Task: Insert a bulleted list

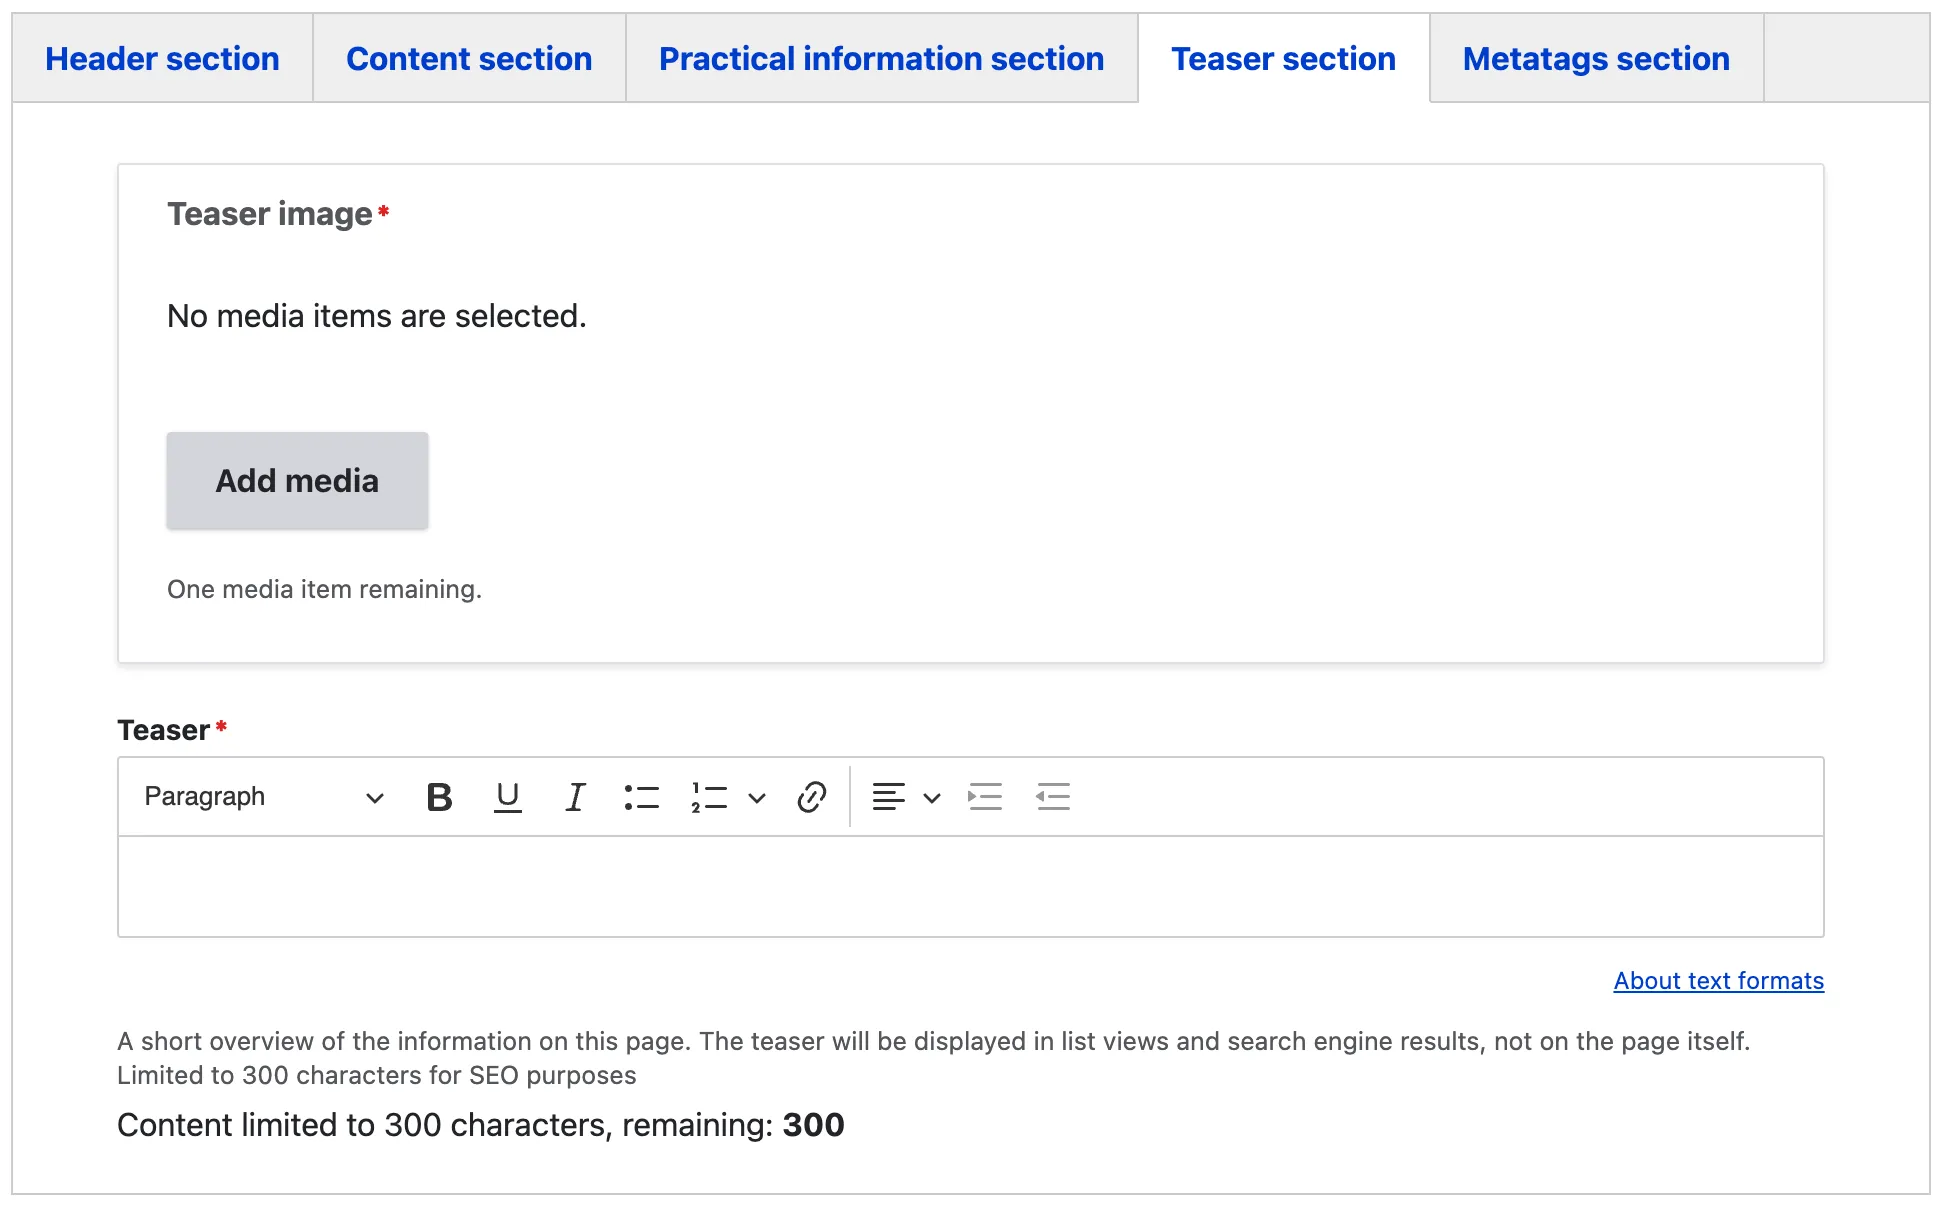Action: [x=641, y=797]
